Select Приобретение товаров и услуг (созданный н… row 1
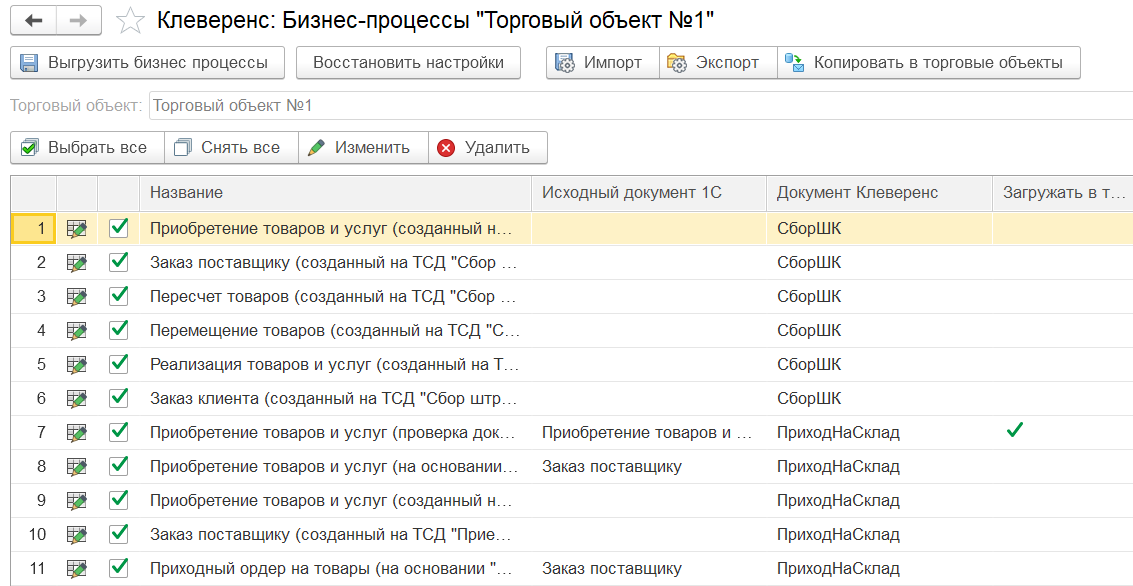Screen dimensions: 1133x586 (335, 229)
